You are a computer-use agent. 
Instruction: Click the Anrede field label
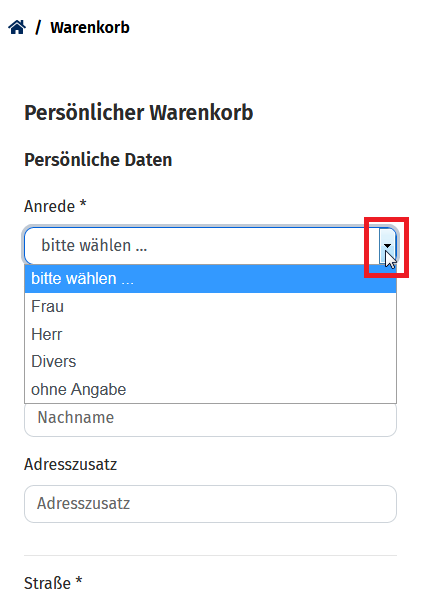(50, 207)
